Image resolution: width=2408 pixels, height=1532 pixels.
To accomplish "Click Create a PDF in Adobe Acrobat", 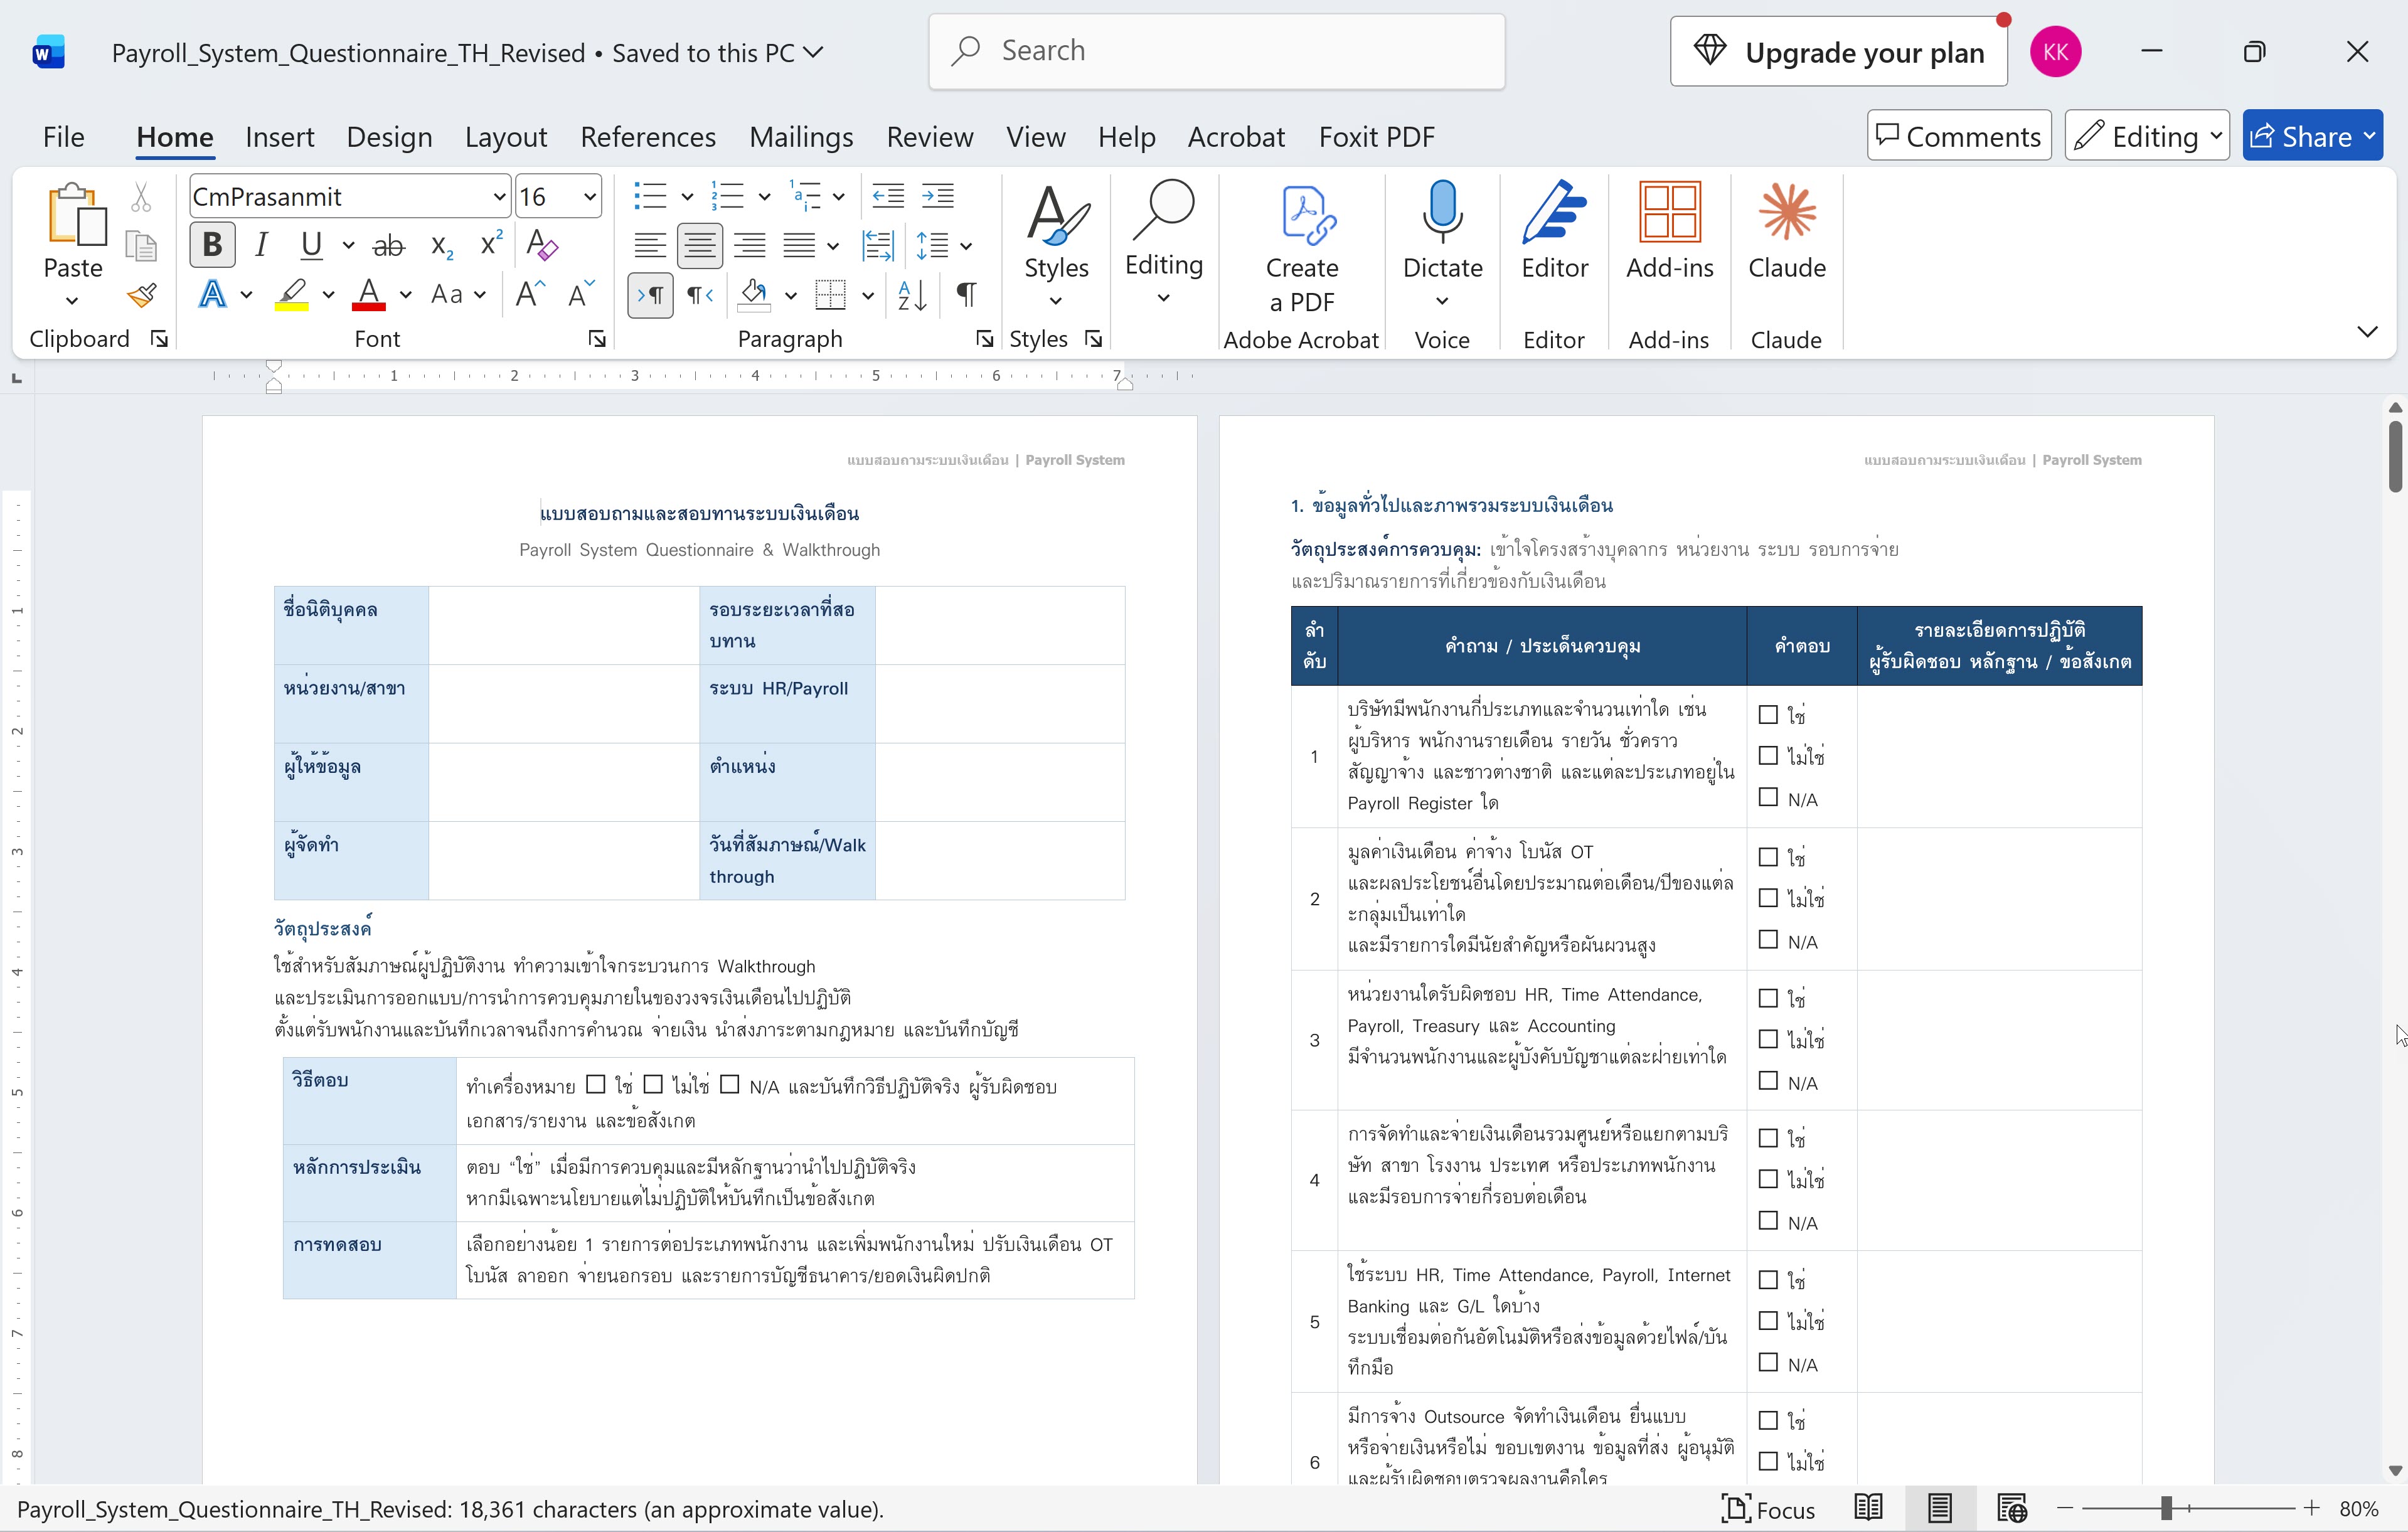I will 1301,247.
